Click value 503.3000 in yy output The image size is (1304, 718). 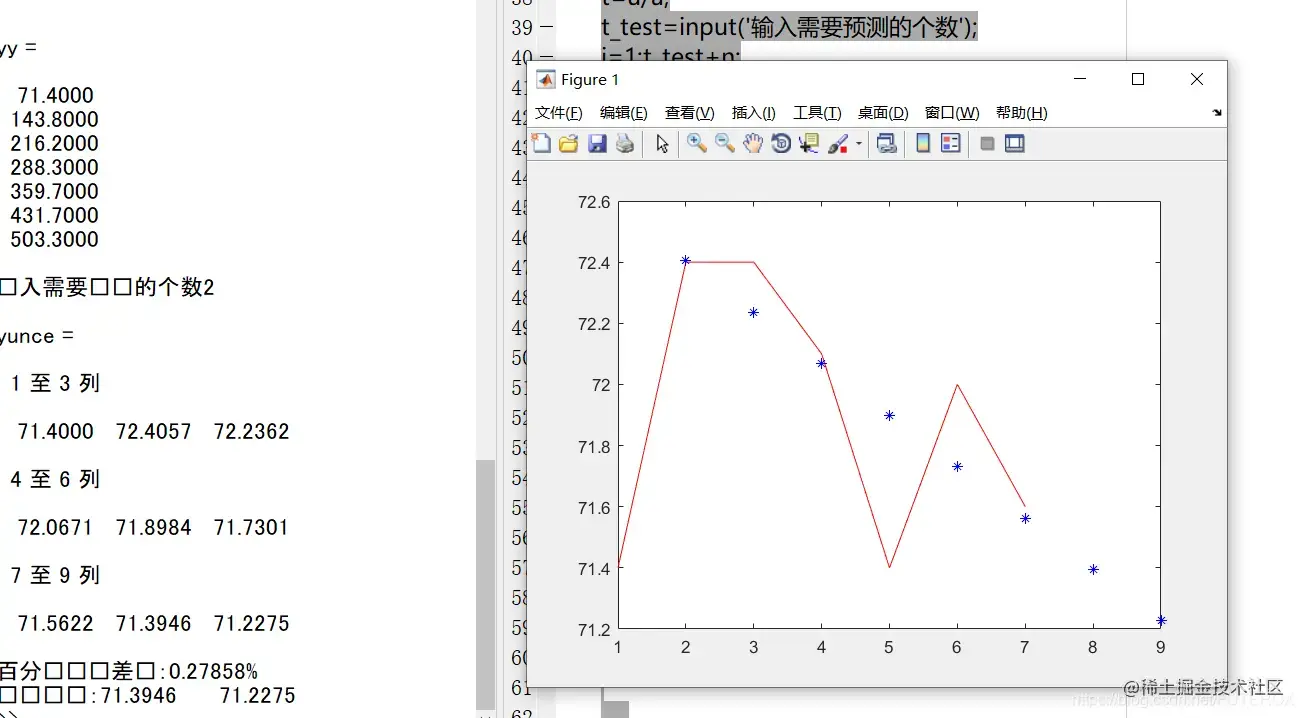coord(54,240)
